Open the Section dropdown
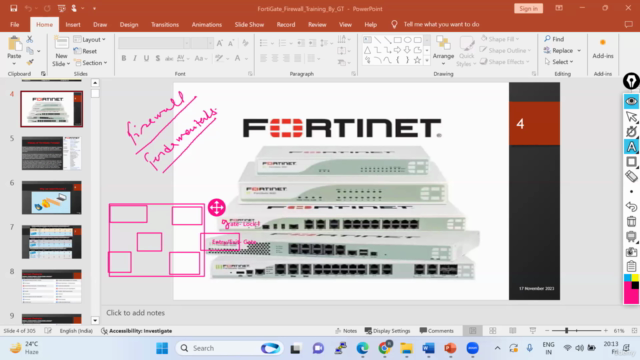 (91, 63)
